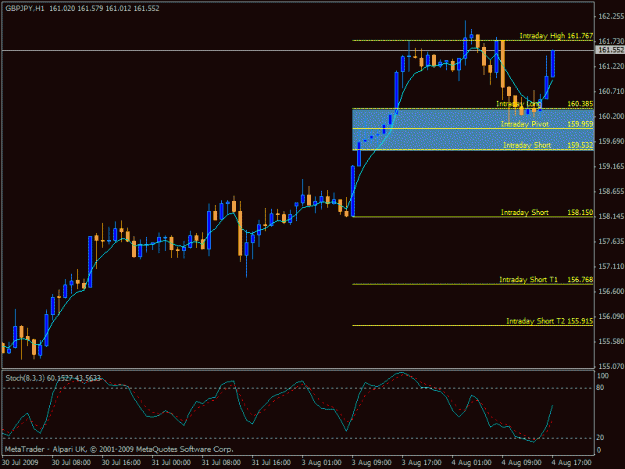This screenshot has height=469, width=625.
Task: Select the Intraday Short T1 156.768 label
Action: click(546, 280)
